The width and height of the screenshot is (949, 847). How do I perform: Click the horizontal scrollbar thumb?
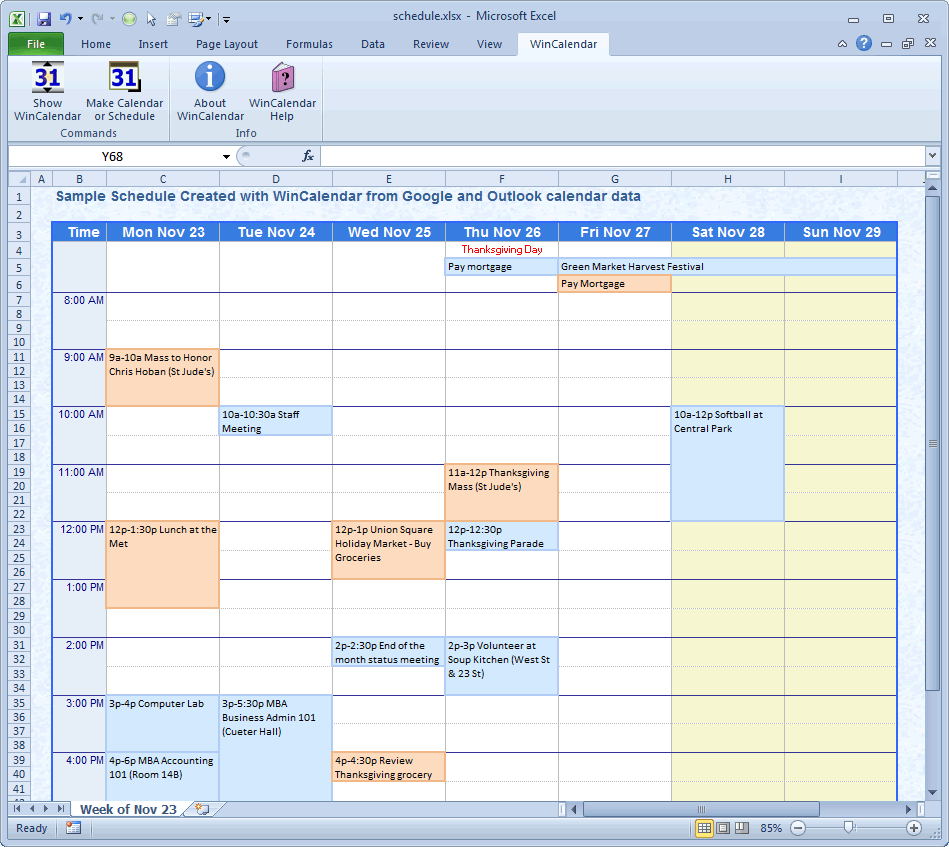(x=701, y=809)
